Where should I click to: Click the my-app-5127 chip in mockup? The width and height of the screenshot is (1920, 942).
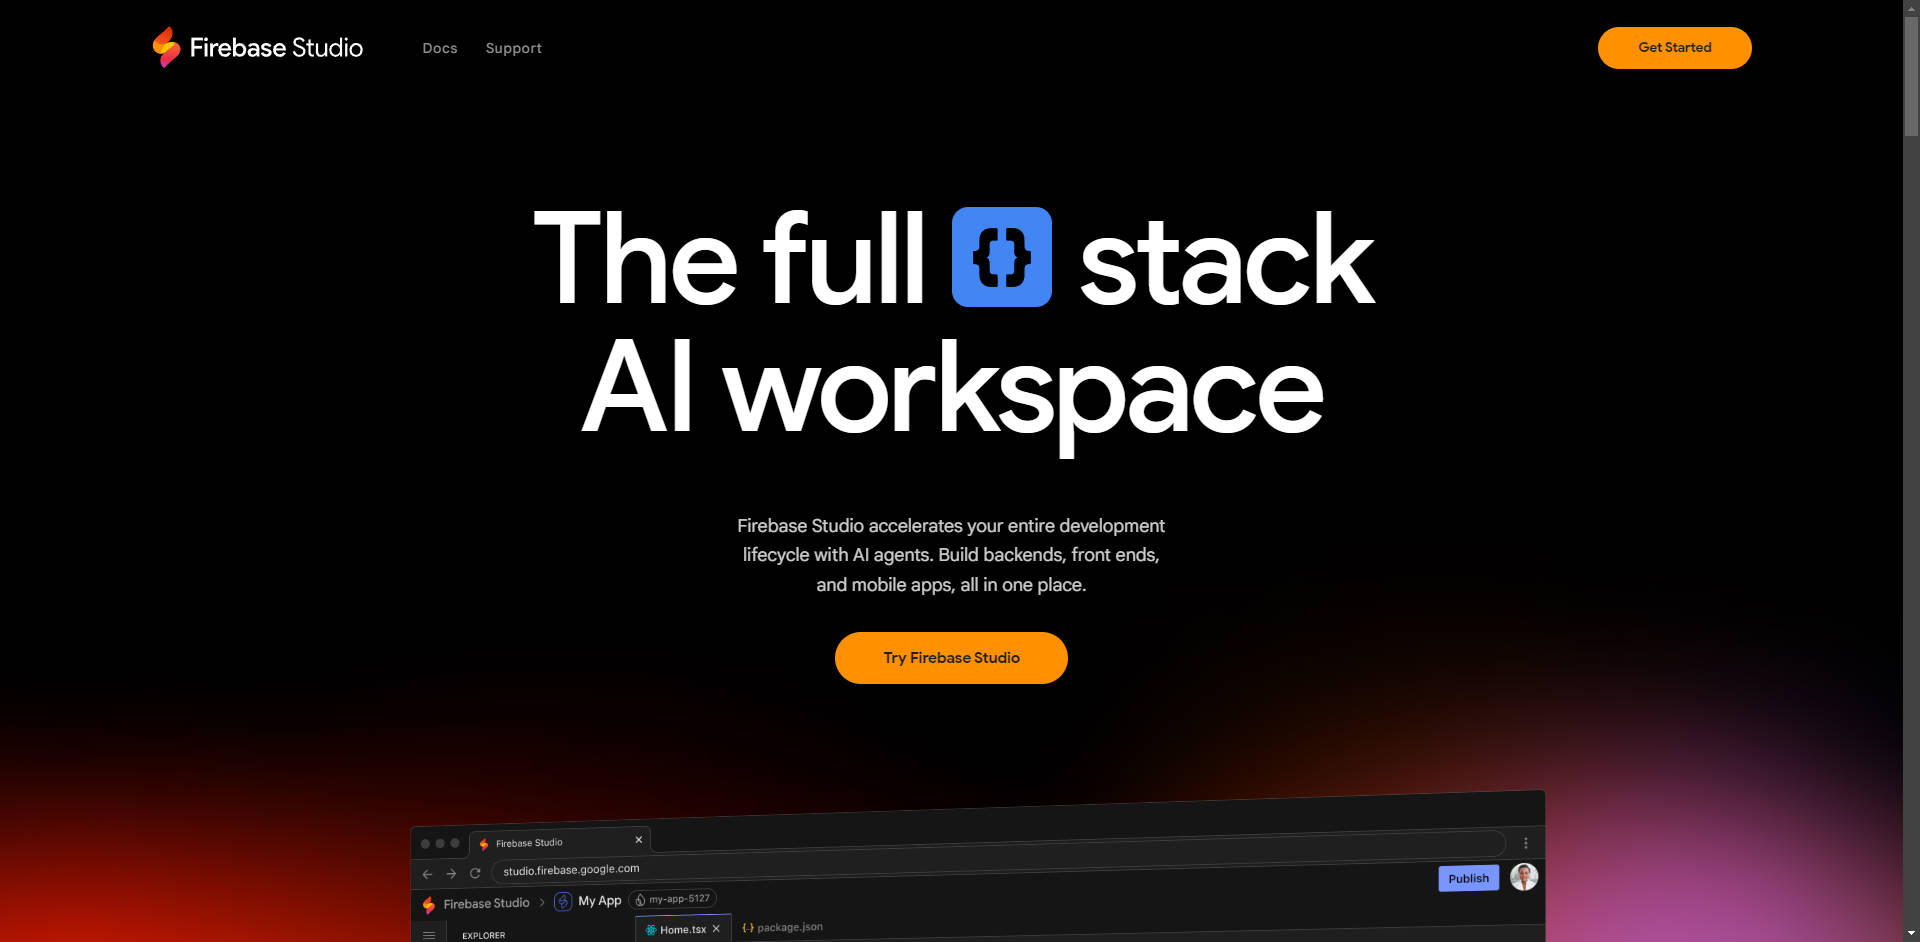672,899
